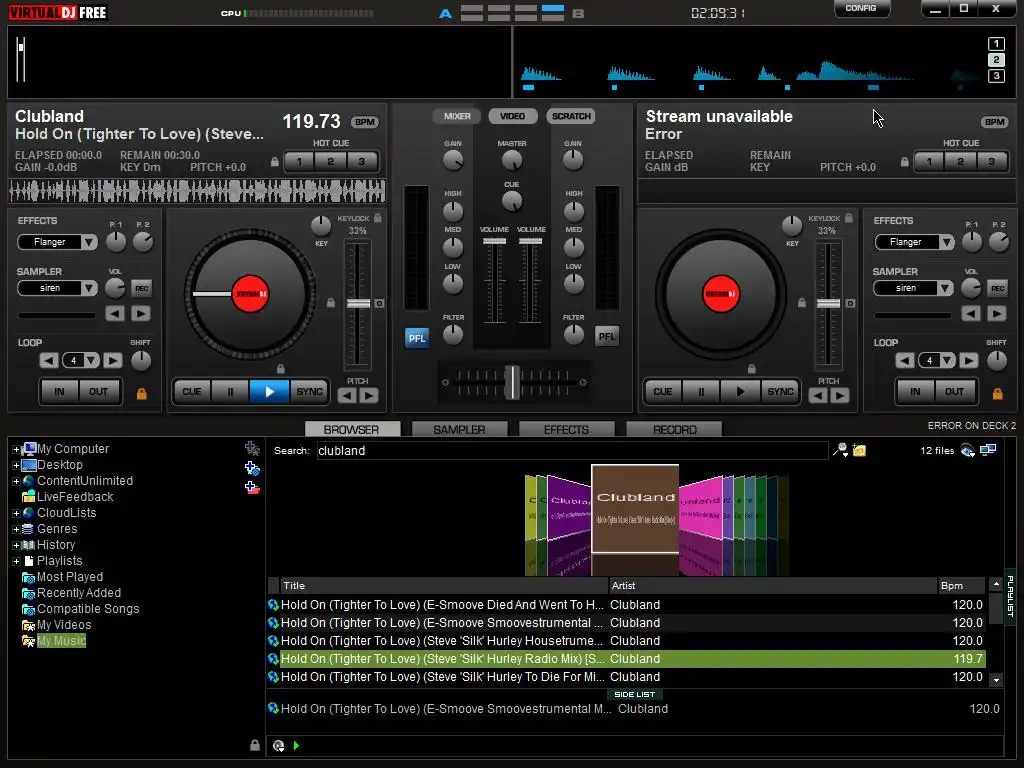This screenshot has width=1024, height=768.
Task: Halve left deck loop length arrow
Action: click(49, 360)
